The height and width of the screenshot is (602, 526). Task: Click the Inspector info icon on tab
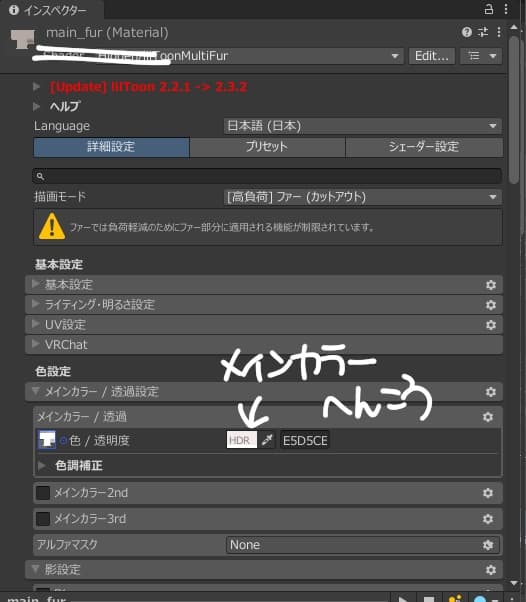point(14,10)
